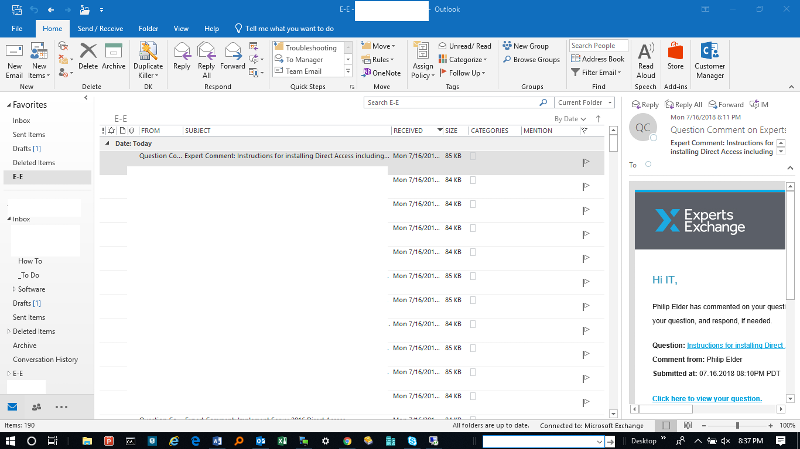Create a New Email
Viewport: 800px width, 449px height.
[14, 61]
